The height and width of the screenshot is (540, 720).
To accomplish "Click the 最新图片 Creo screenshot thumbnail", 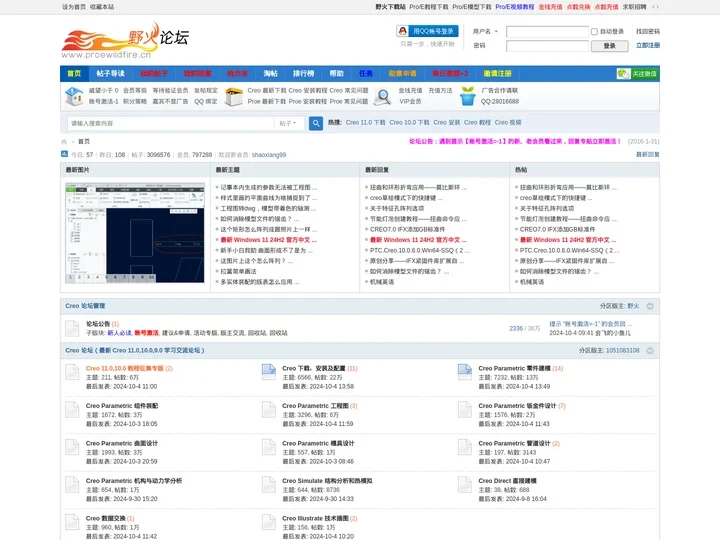I will [x=135, y=233].
